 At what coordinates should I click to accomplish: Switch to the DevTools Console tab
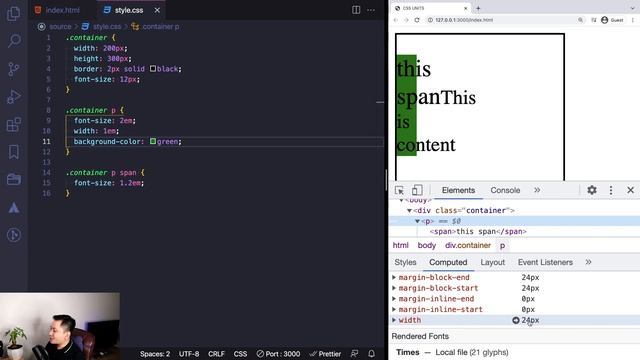click(x=505, y=190)
